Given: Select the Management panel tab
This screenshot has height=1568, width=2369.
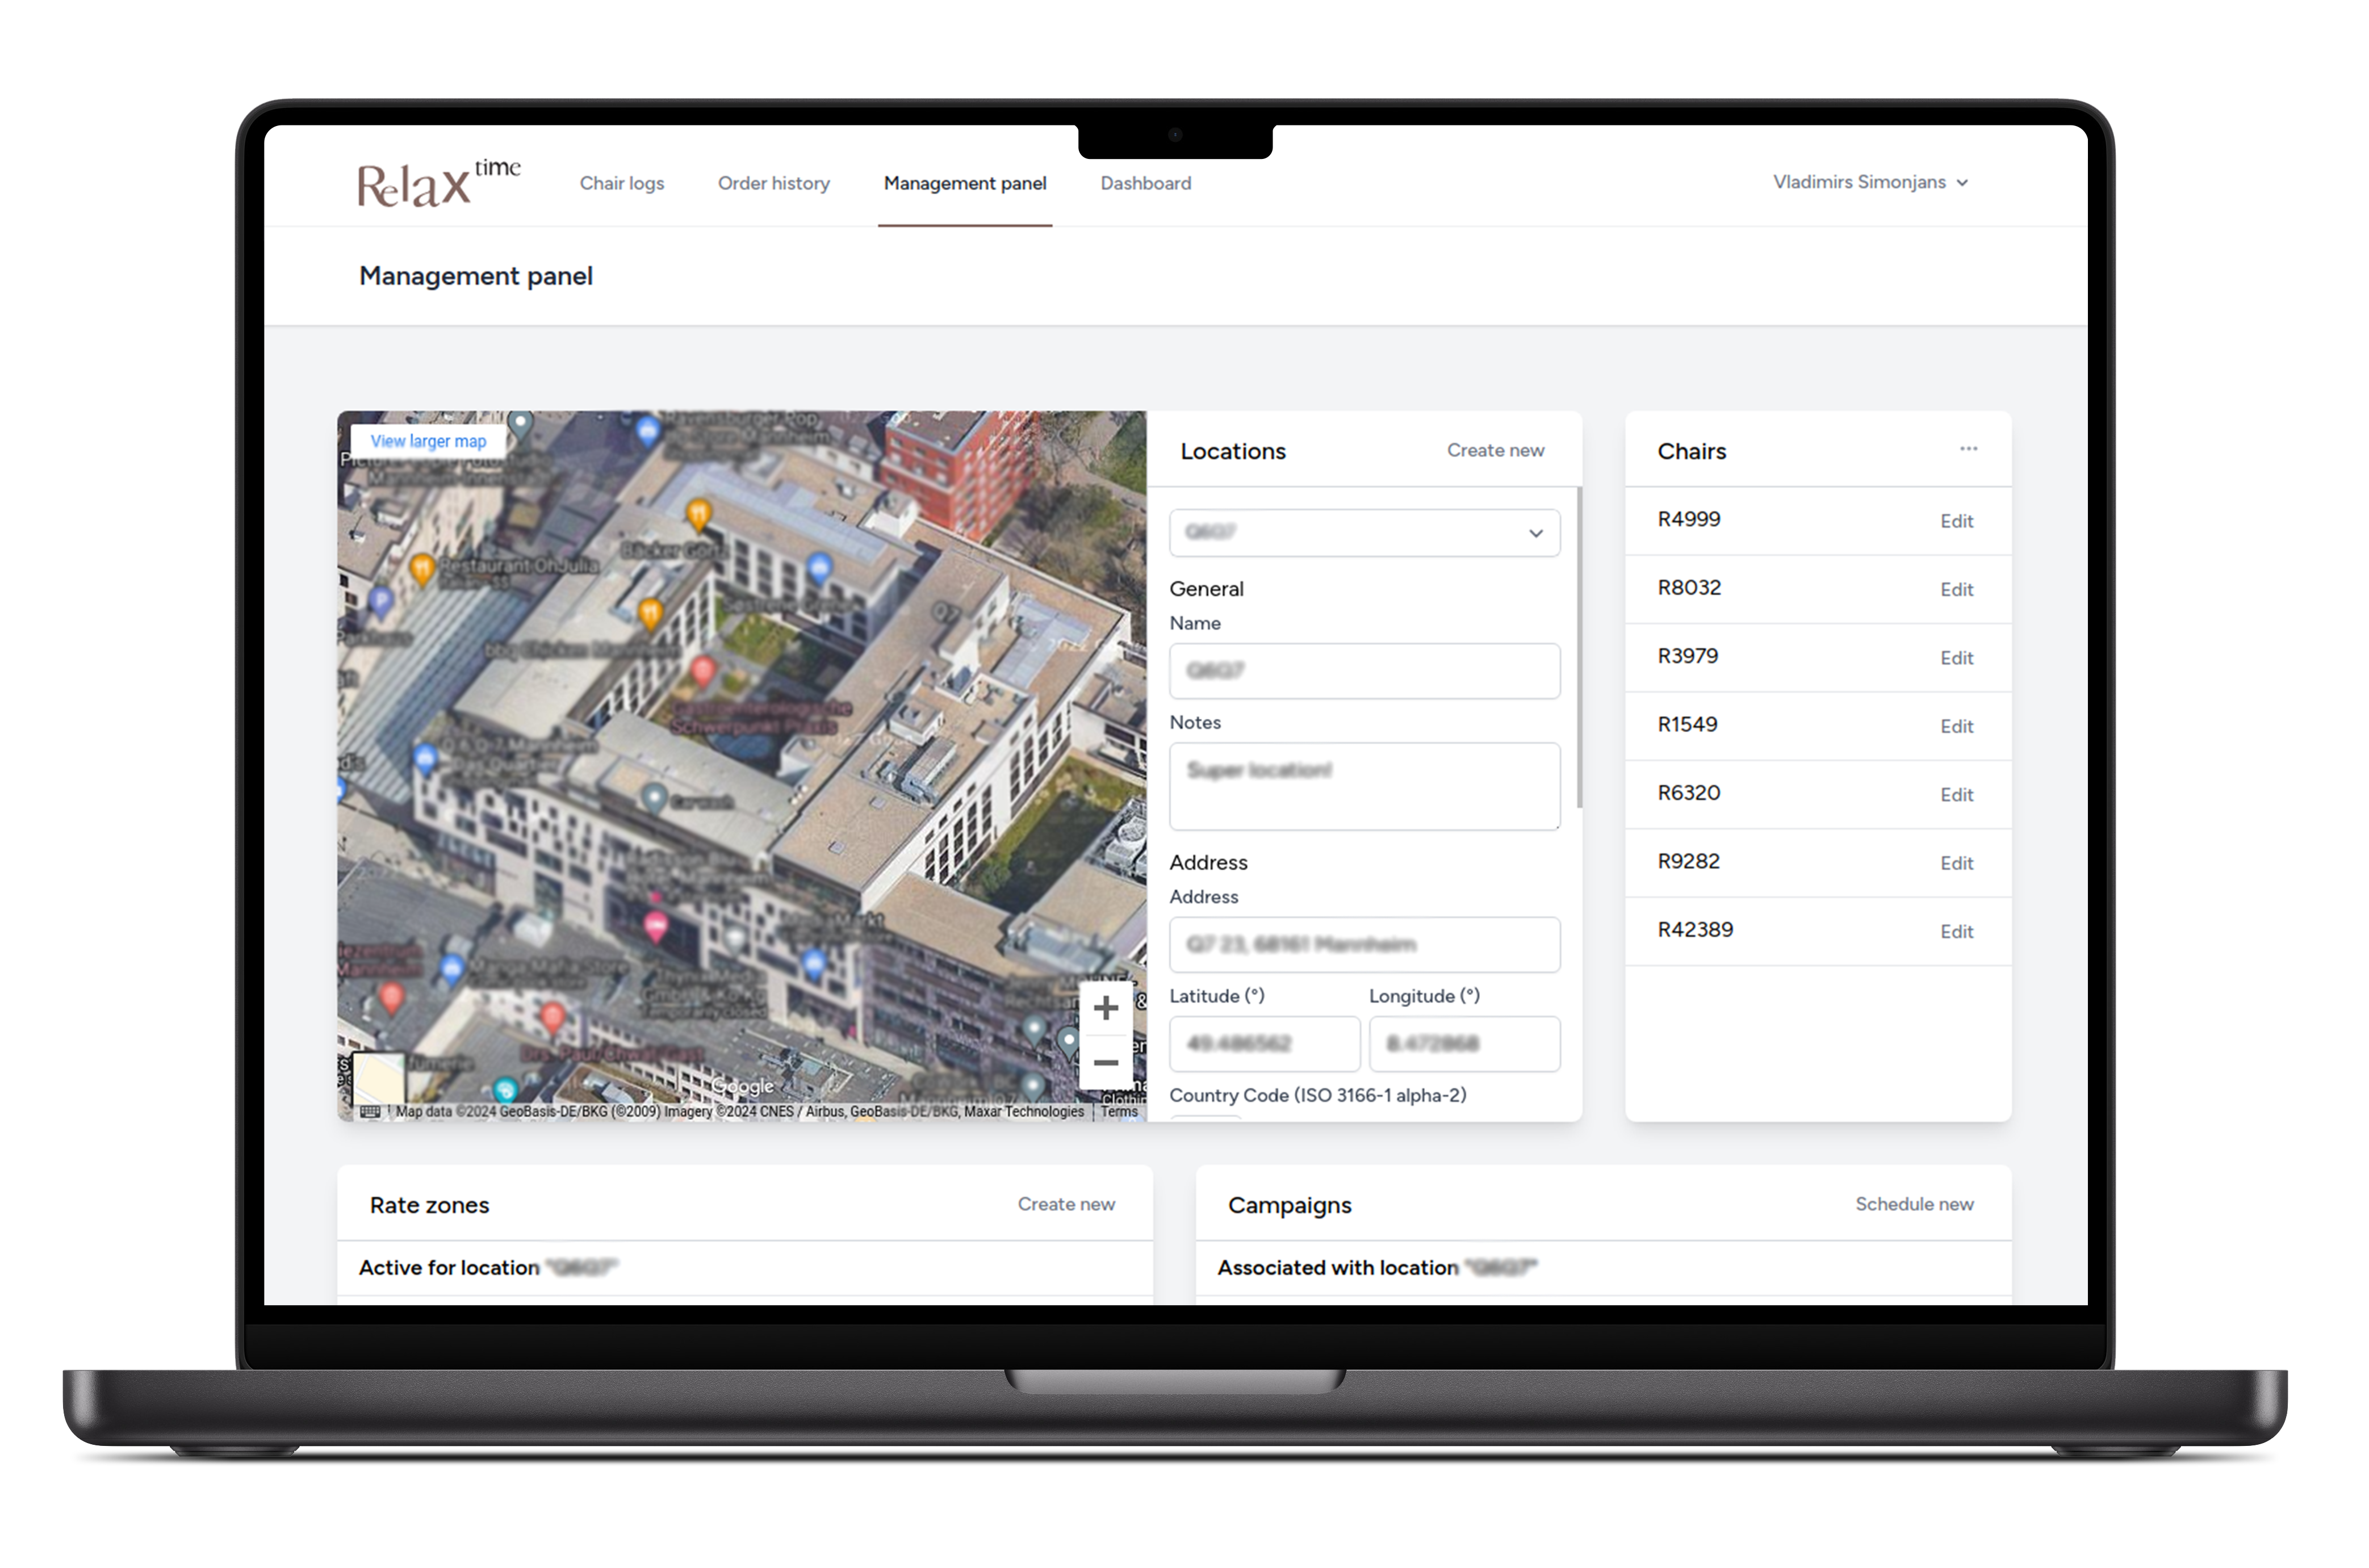Looking at the screenshot, I should (964, 183).
